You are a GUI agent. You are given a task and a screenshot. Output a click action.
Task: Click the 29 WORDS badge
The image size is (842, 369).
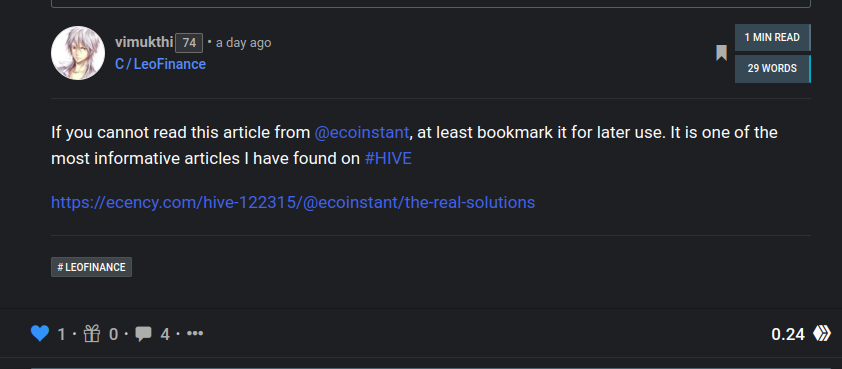pyautogui.click(x=773, y=69)
